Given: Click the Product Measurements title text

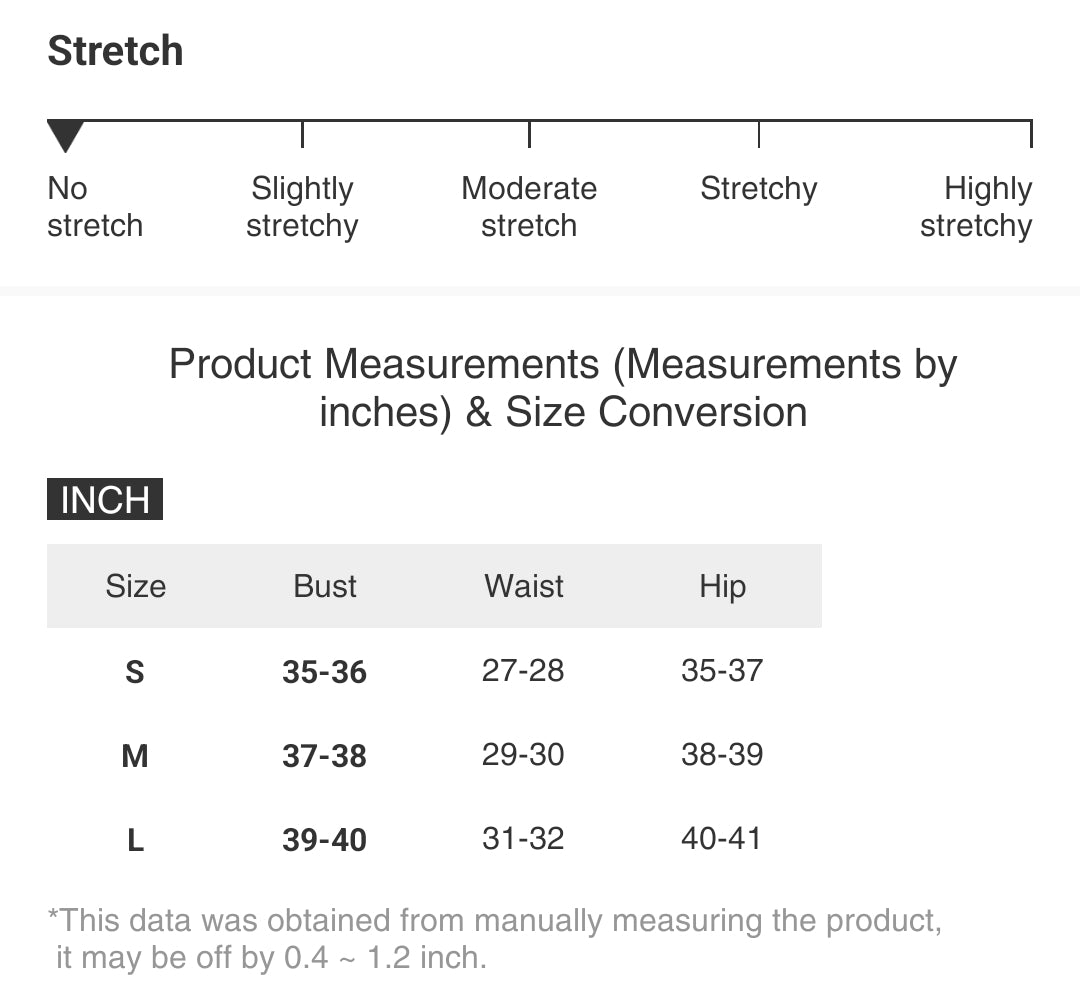Looking at the screenshot, I should [x=563, y=388].
